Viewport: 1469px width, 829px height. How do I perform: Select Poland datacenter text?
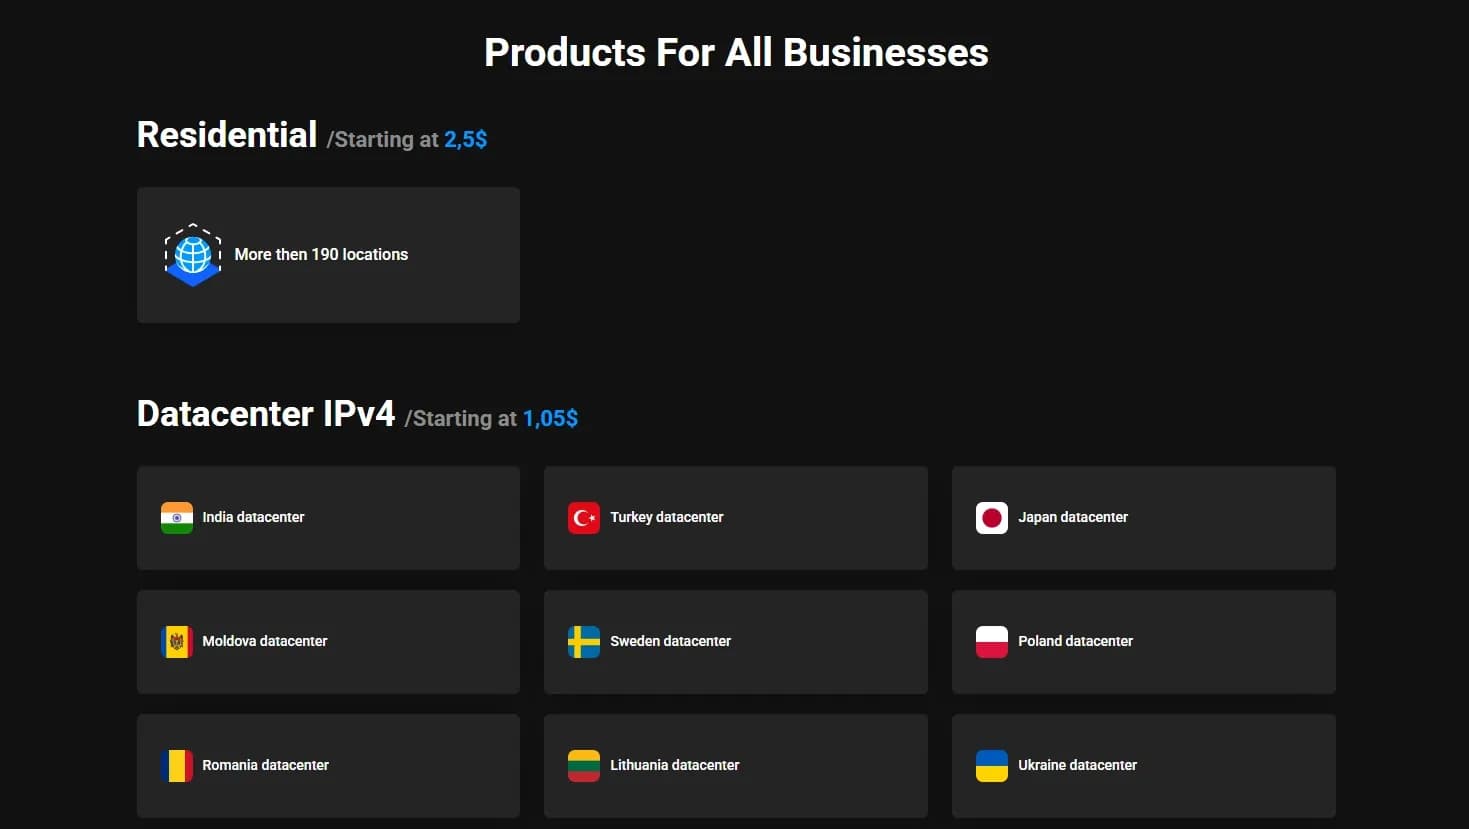[1075, 641]
